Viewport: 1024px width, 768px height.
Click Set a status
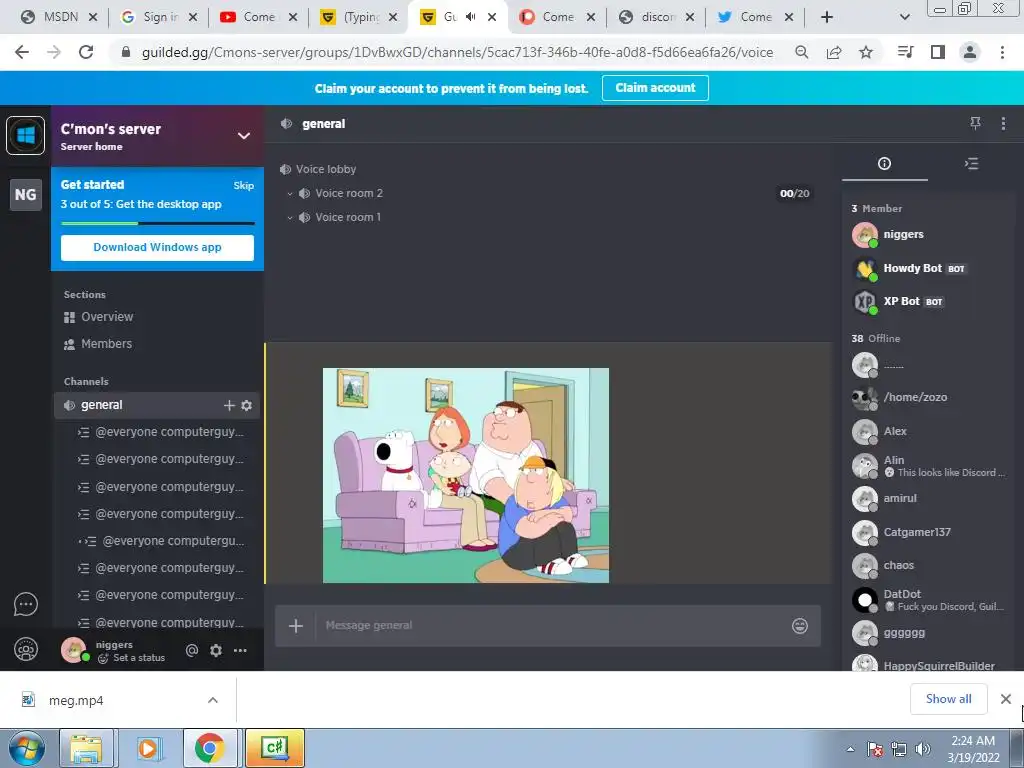[x=132, y=658]
